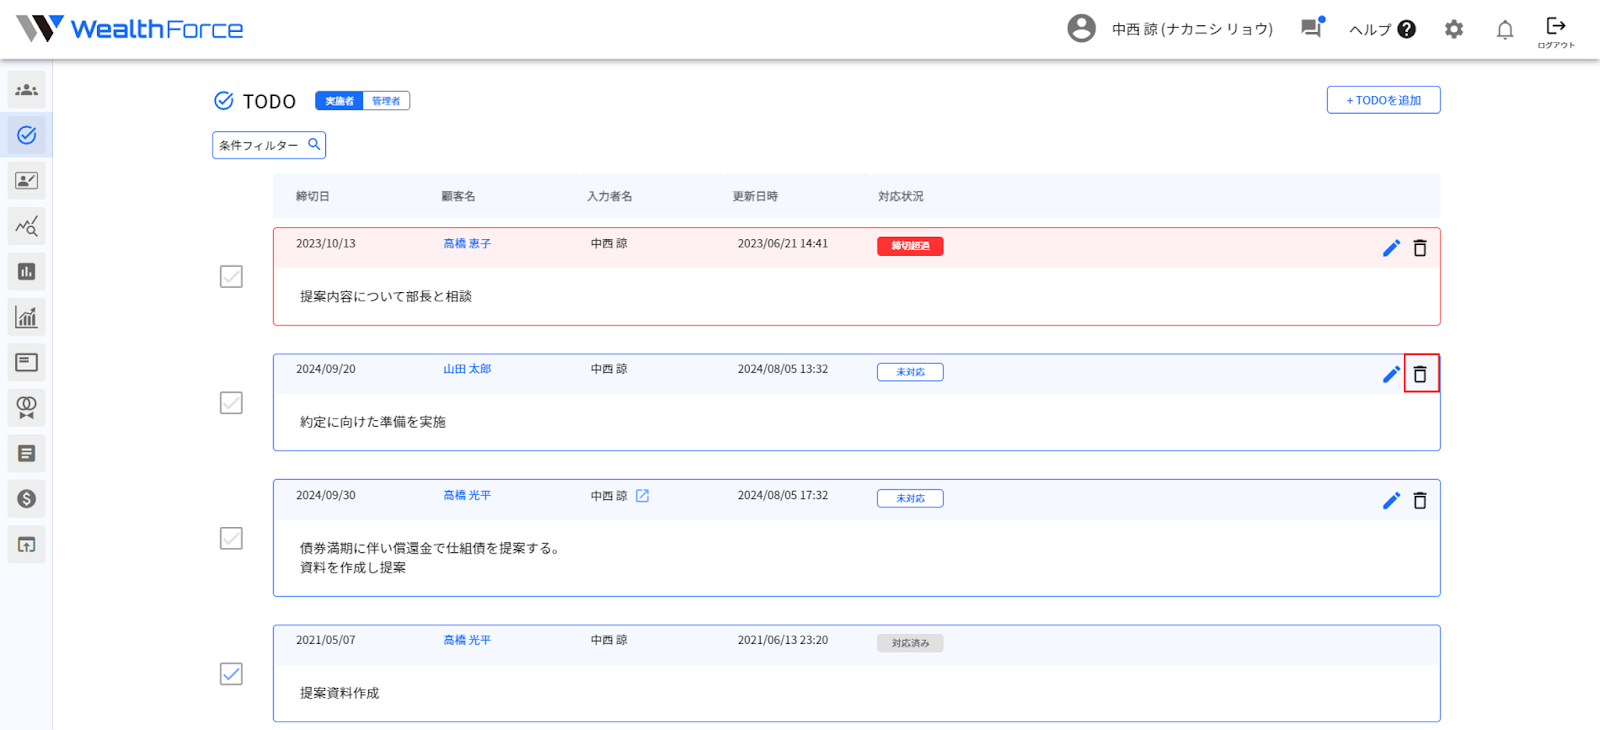Click the 更新日時 column header
Screen dimensions: 1600x730
[x=755, y=197]
